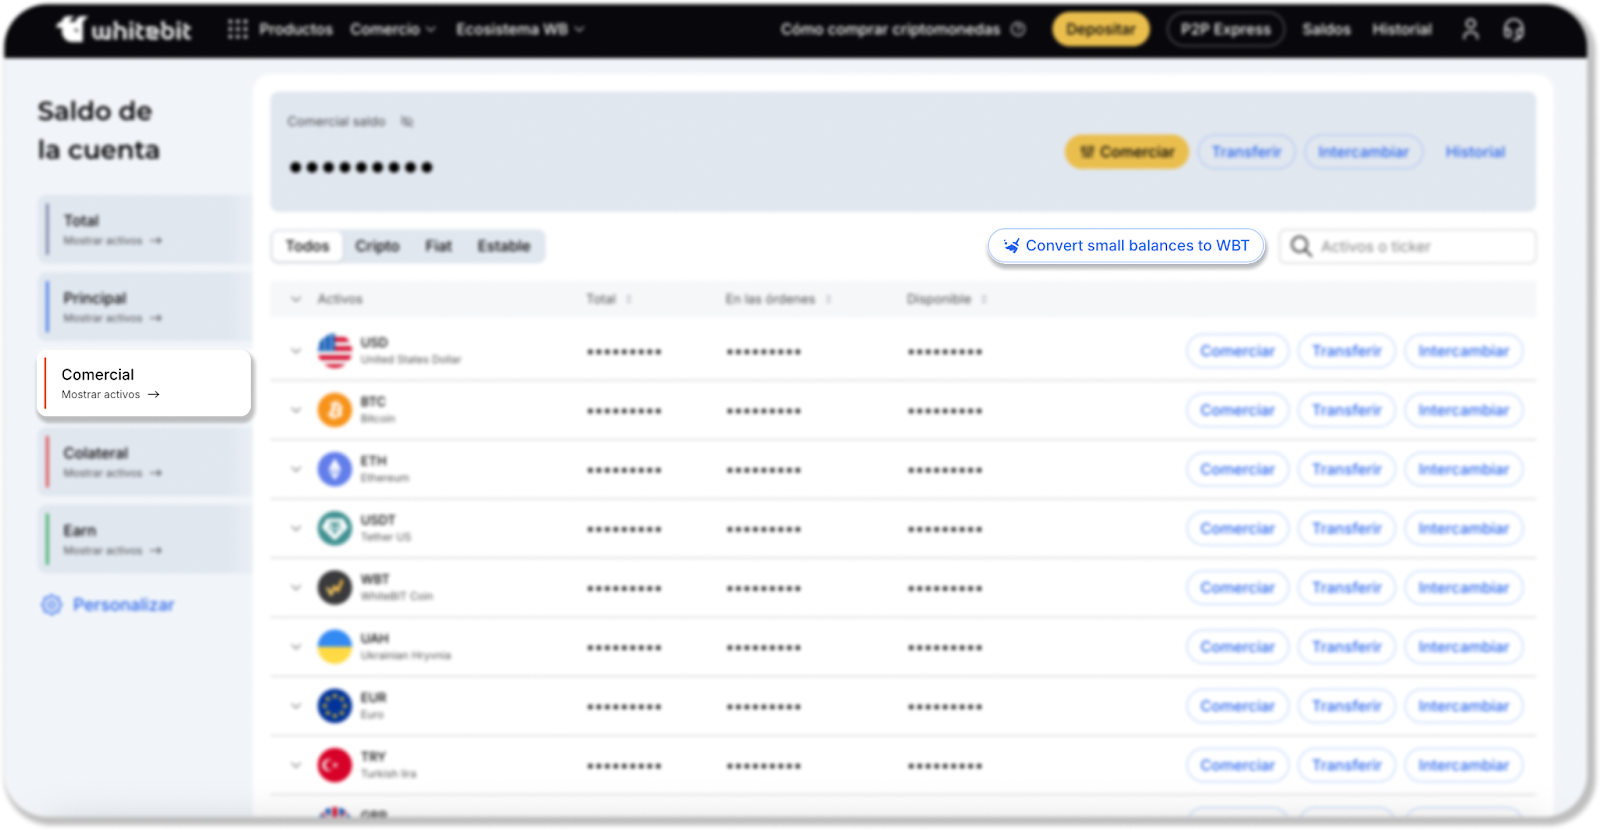Image resolution: width=1600 pixels, height=830 pixels.
Task: Open the Ecosistema WB dropdown
Action: tap(519, 29)
